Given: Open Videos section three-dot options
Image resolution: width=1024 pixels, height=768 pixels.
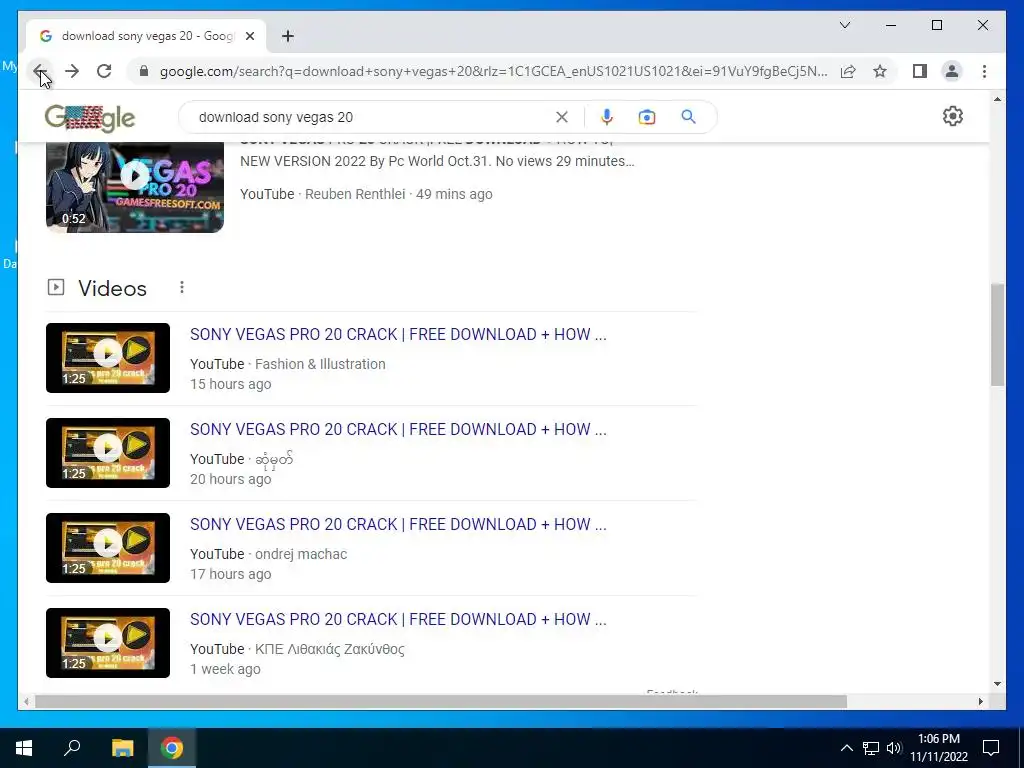Looking at the screenshot, I should pos(182,287).
